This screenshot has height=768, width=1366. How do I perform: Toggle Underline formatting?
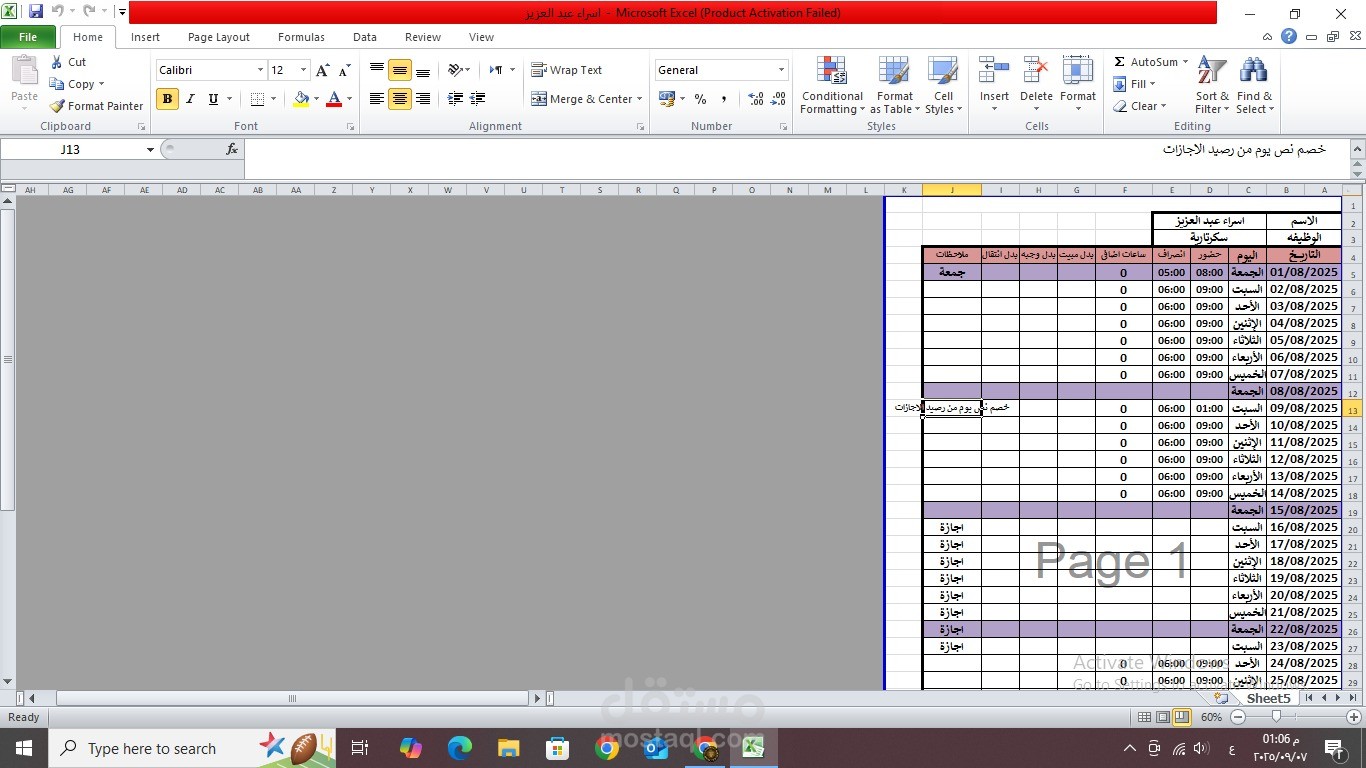[x=213, y=99]
